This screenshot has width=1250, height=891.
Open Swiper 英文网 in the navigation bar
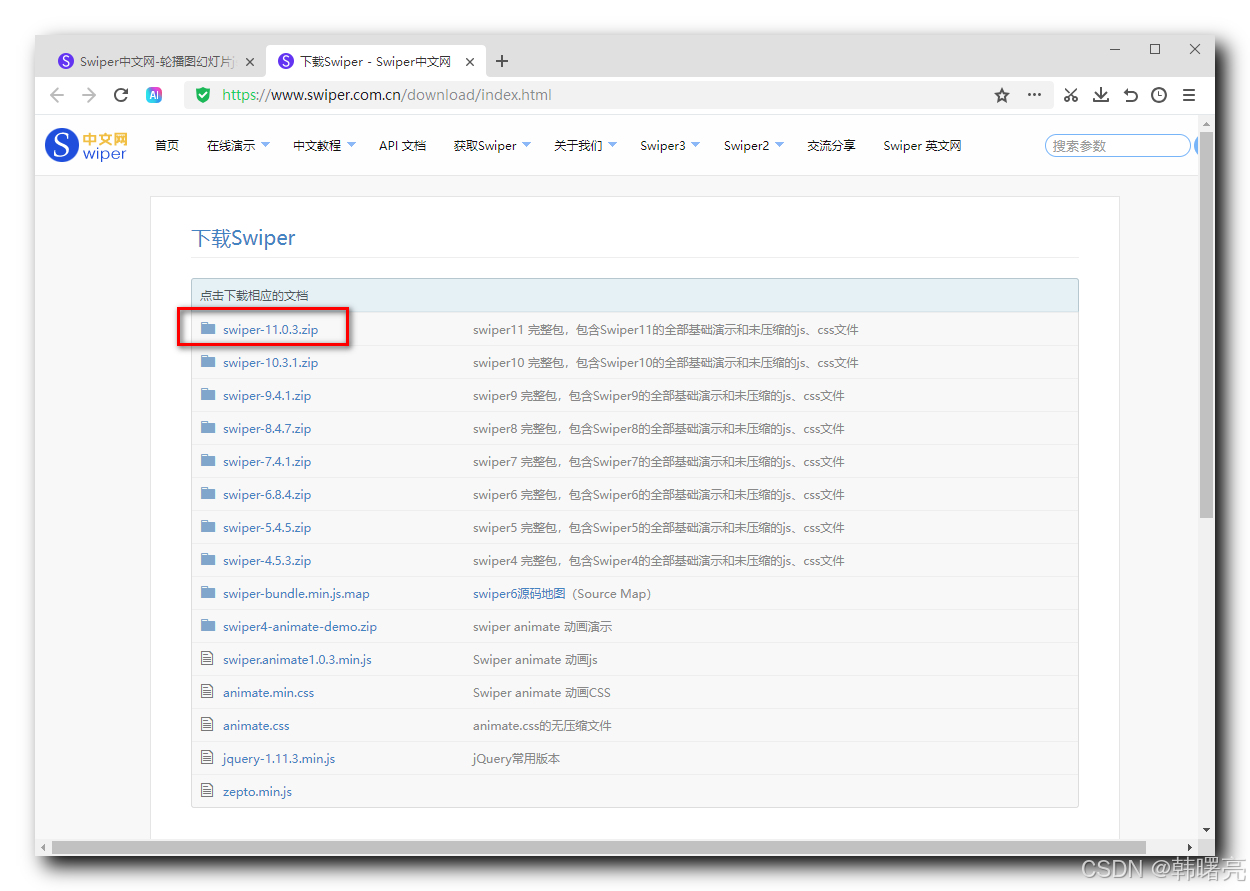coord(922,145)
